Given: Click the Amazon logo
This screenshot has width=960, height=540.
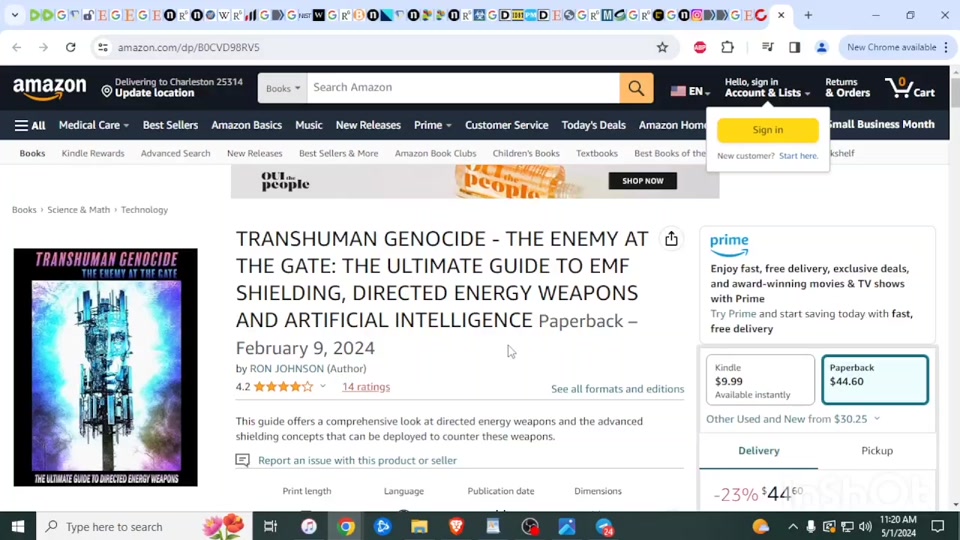Looking at the screenshot, I should 49,89.
